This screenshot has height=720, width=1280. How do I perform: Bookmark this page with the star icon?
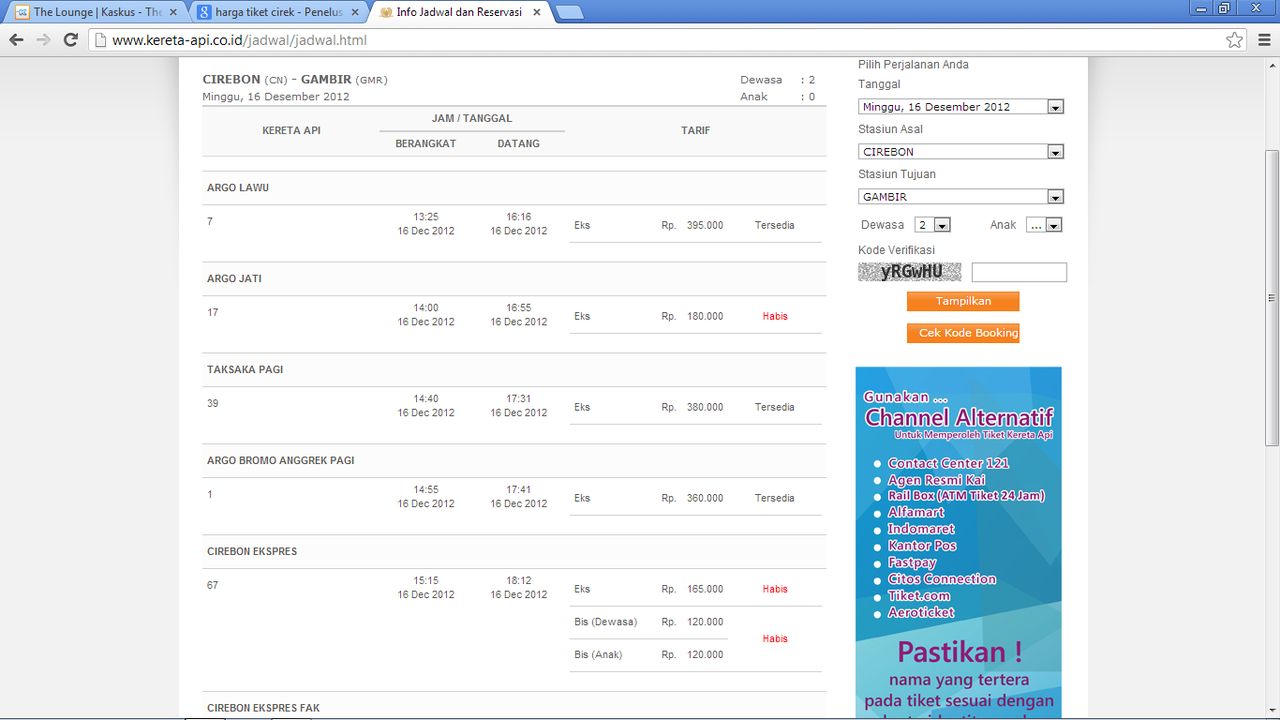coord(1235,40)
